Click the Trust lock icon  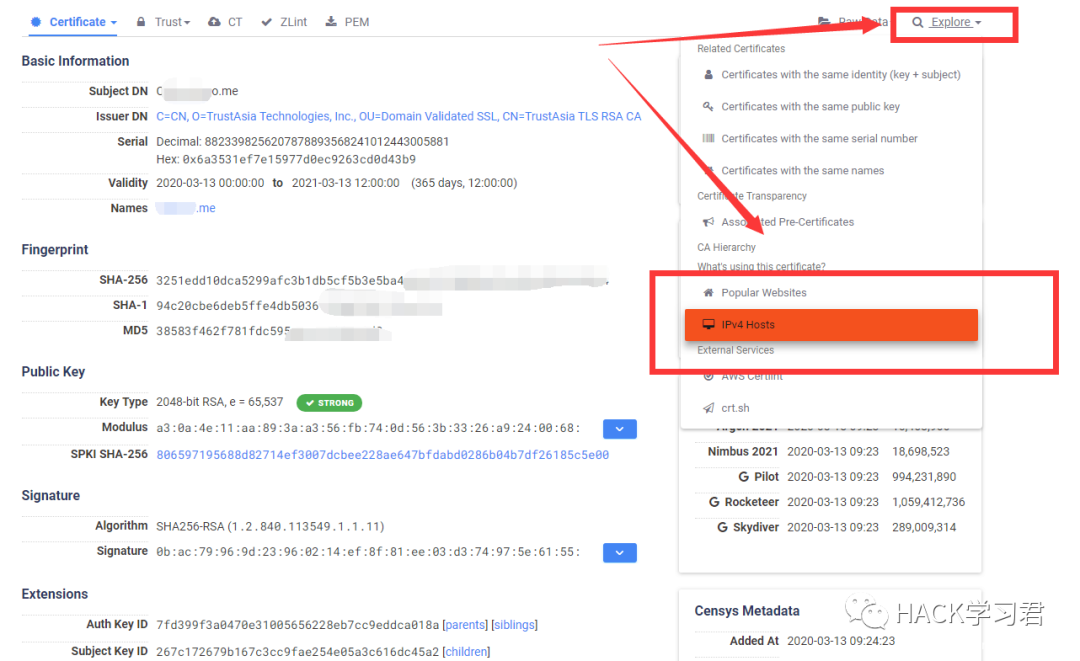(141, 22)
